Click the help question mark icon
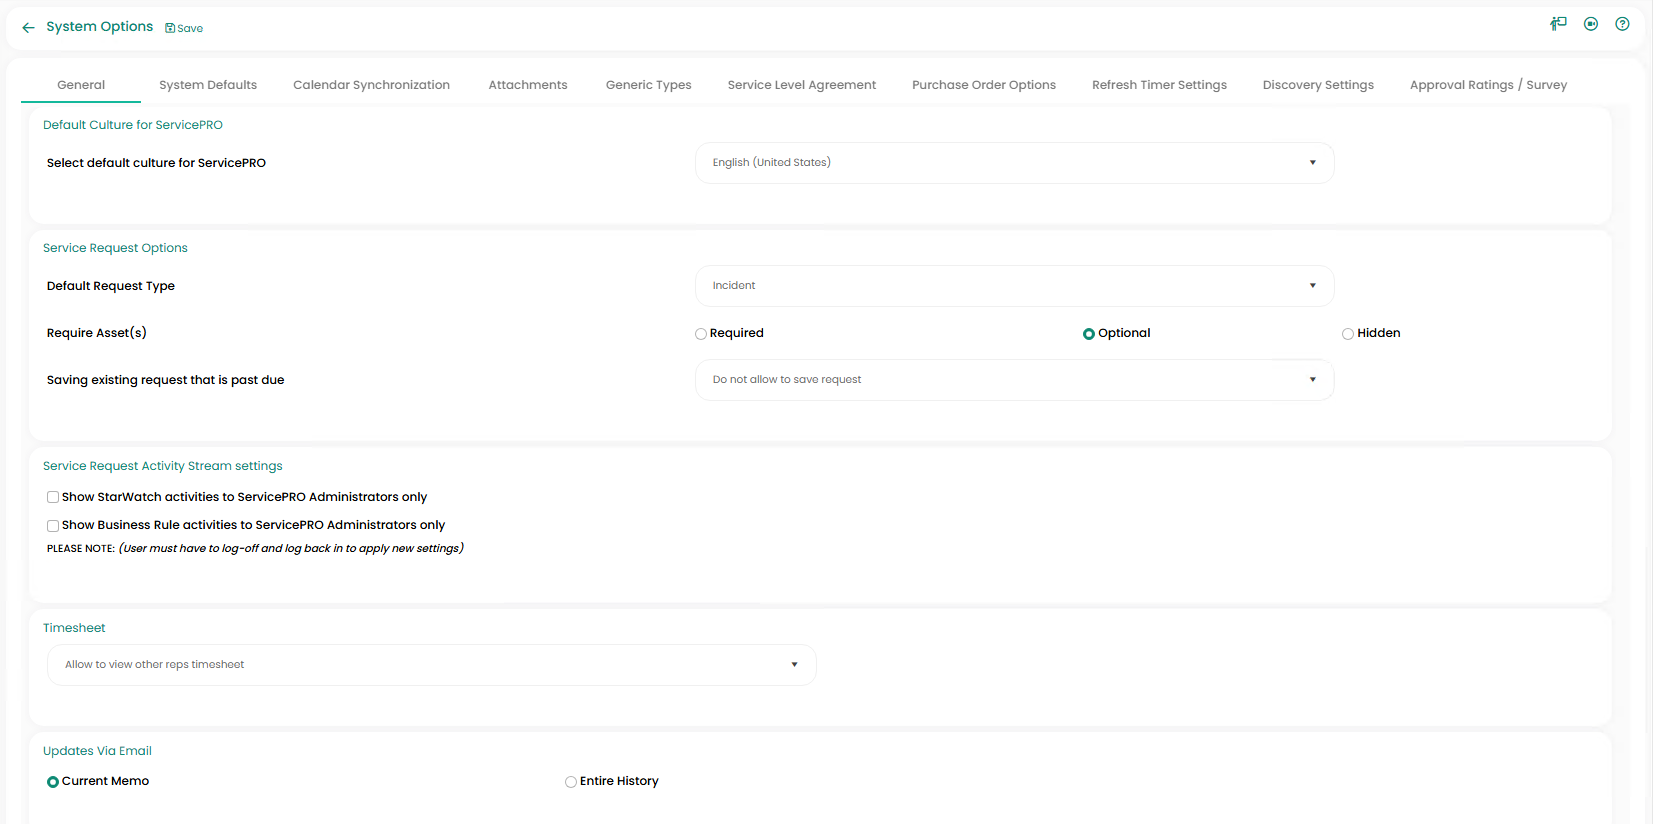Image resolution: width=1653 pixels, height=824 pixels. (1622, 24)
